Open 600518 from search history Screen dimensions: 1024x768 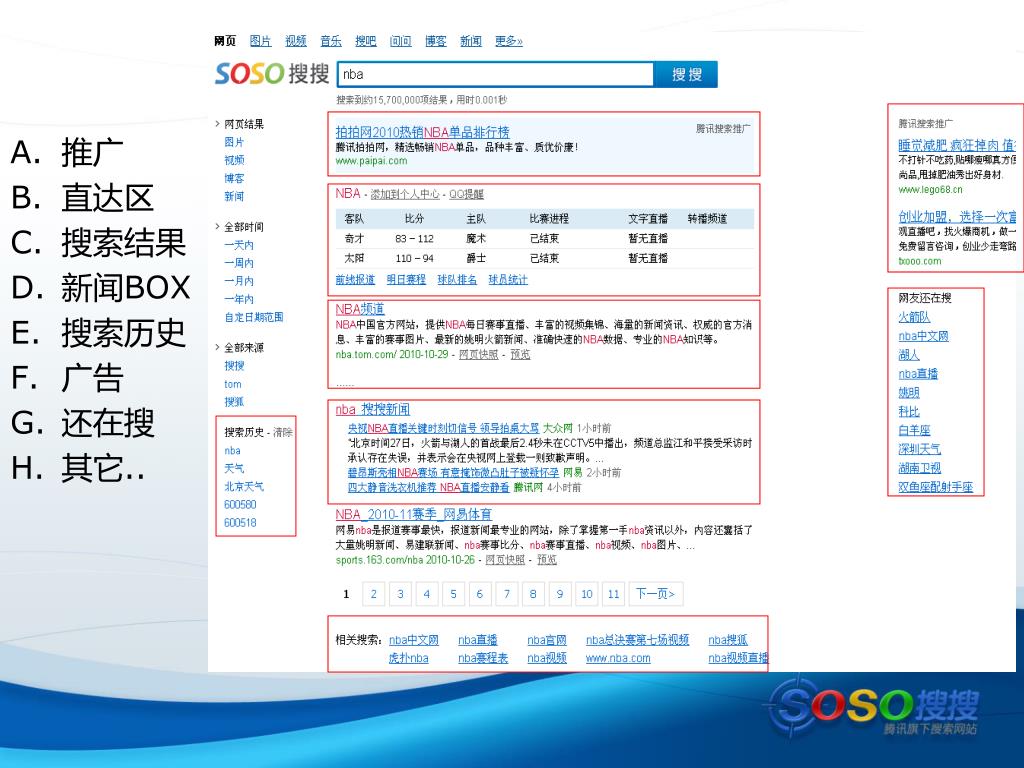(240, 522)
